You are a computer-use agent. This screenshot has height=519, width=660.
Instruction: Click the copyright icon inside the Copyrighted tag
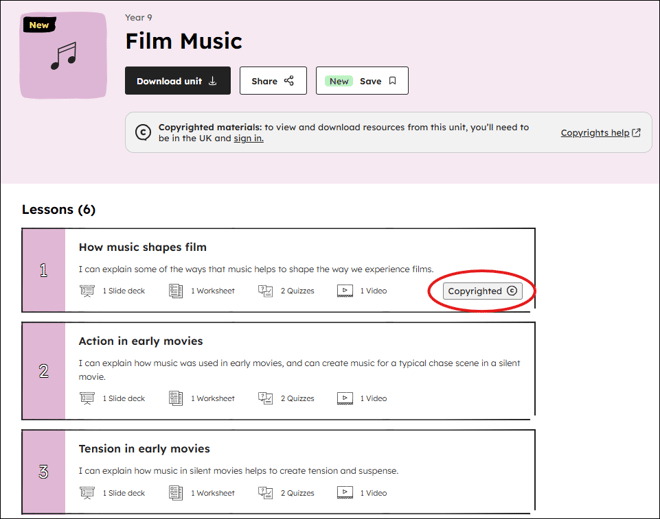[512, 291]
